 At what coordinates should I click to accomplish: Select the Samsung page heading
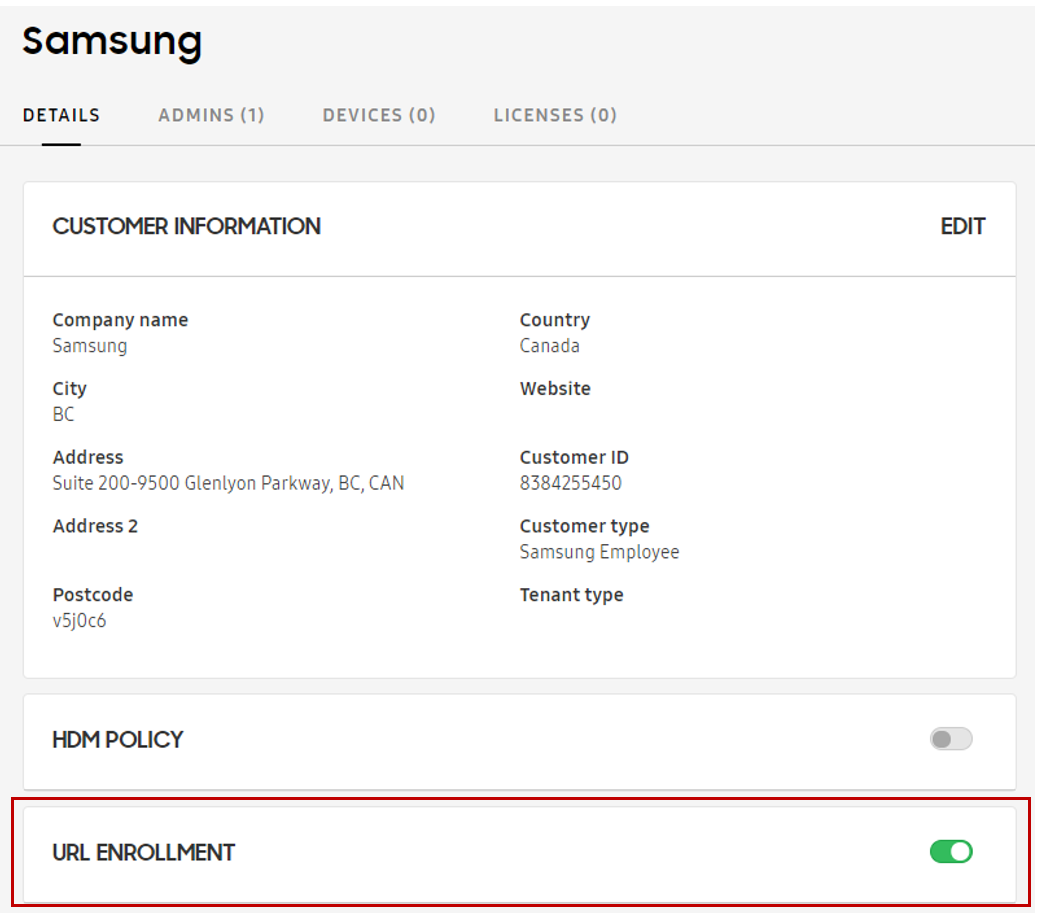pyautogui.click(x=112, y=42)
